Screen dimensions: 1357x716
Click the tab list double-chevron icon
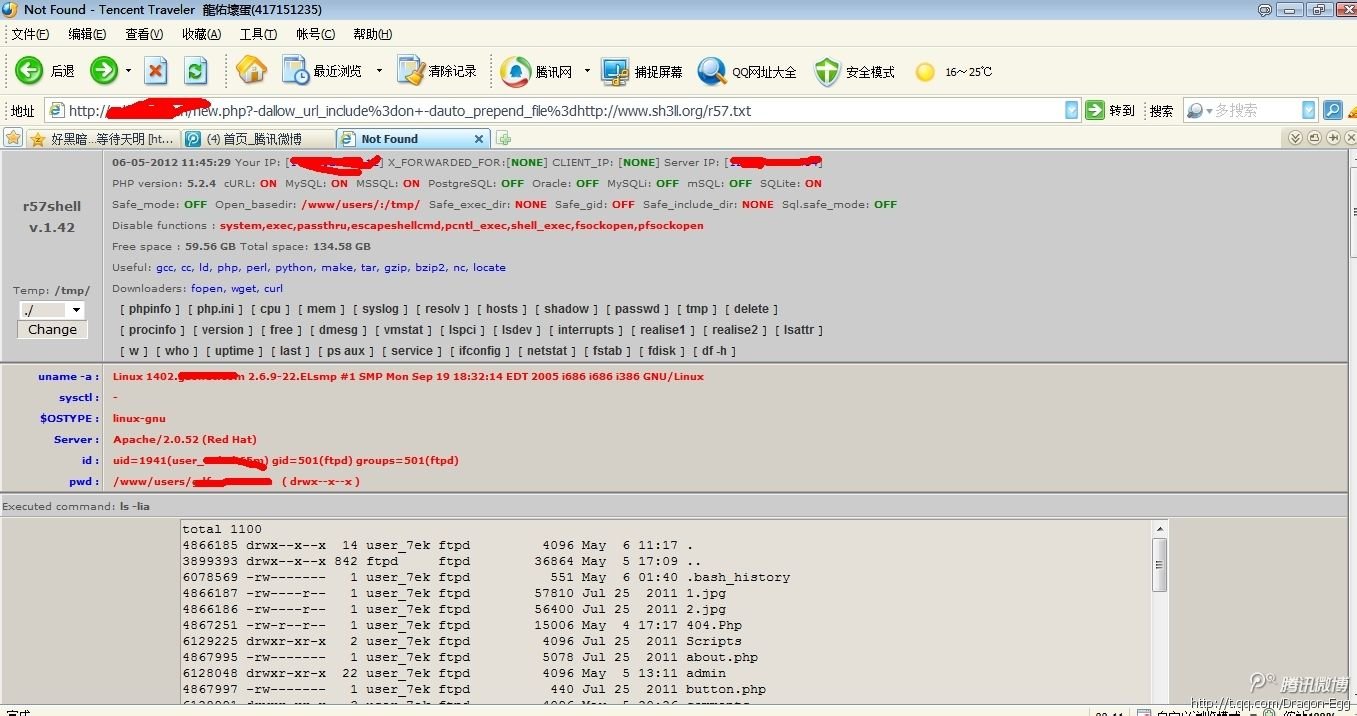tap(1296, 138)
